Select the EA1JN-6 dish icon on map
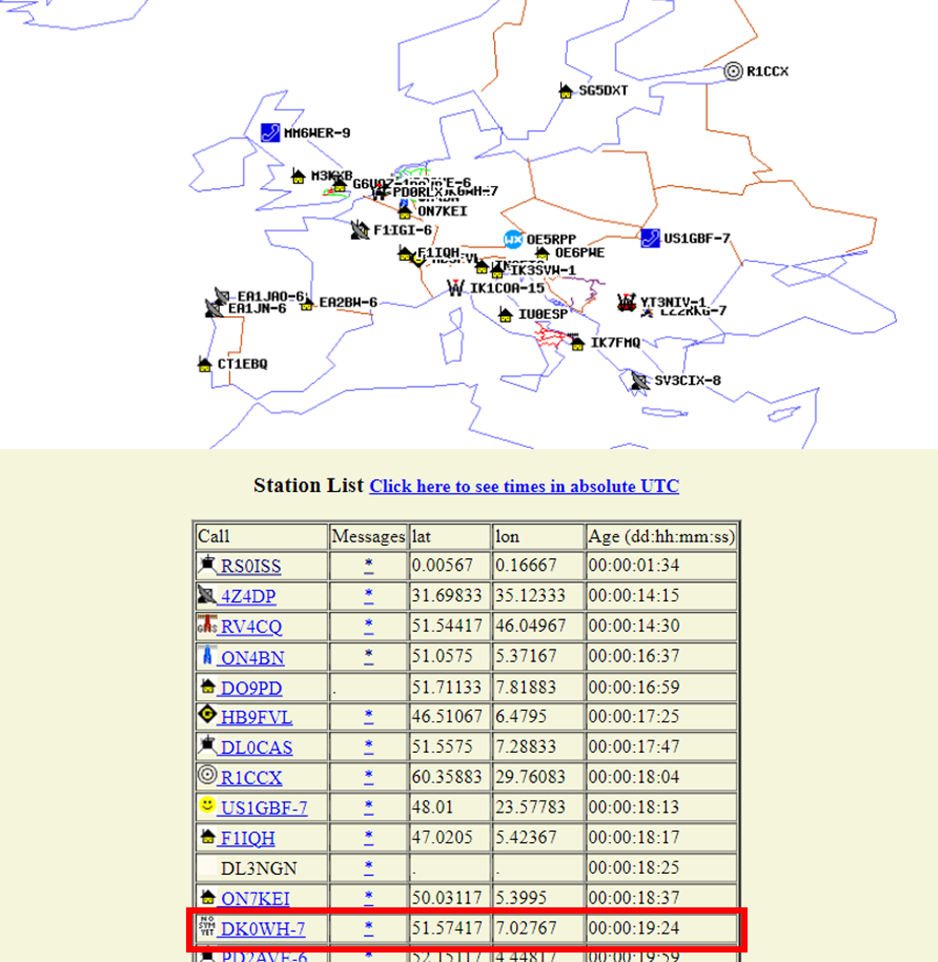938x962 pixels. point(213,308)
